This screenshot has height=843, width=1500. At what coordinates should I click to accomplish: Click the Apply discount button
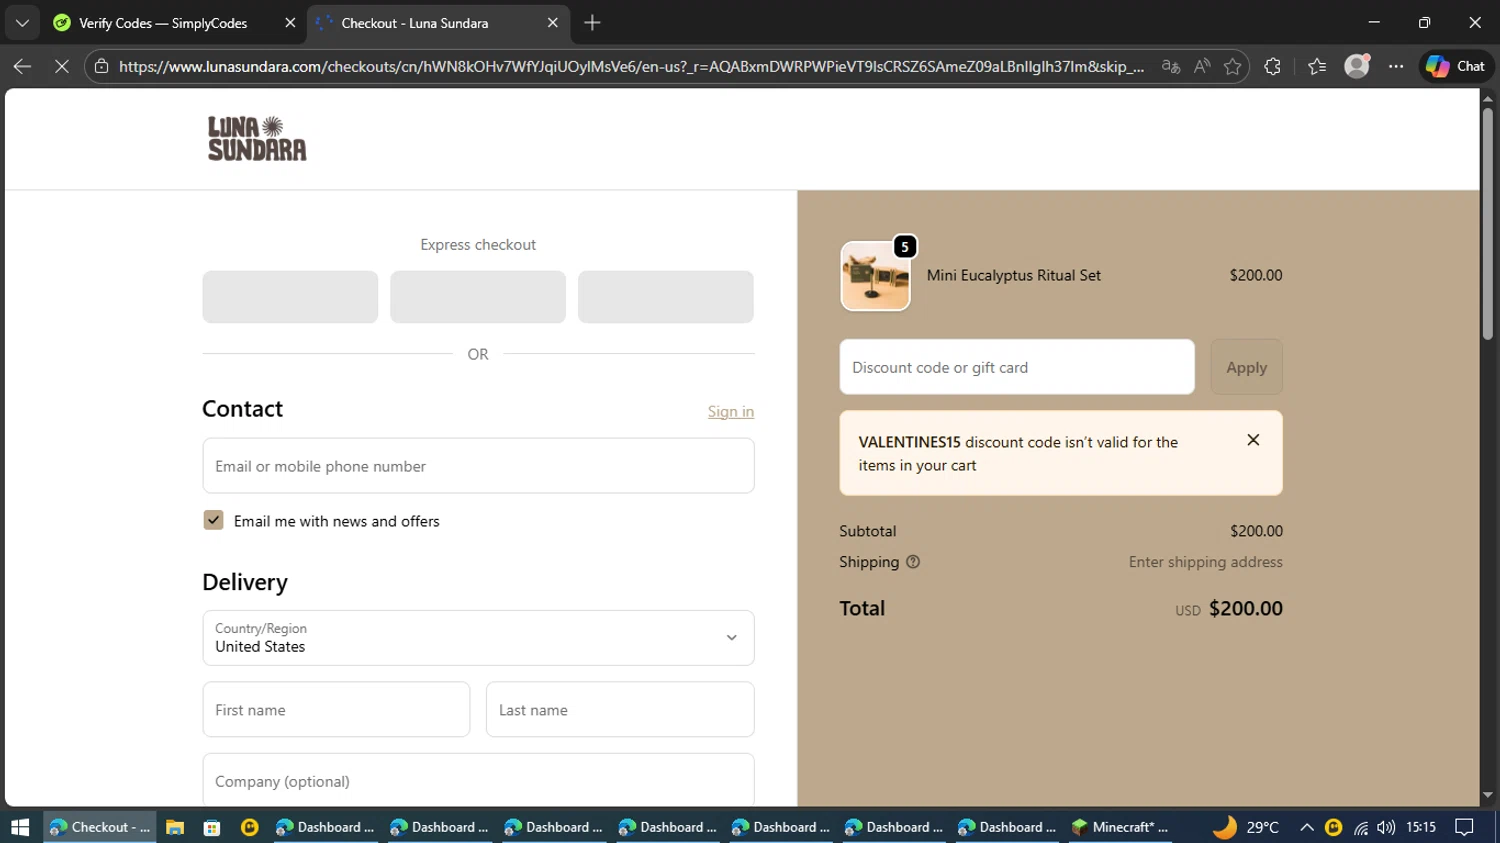tap(1246, 367)
